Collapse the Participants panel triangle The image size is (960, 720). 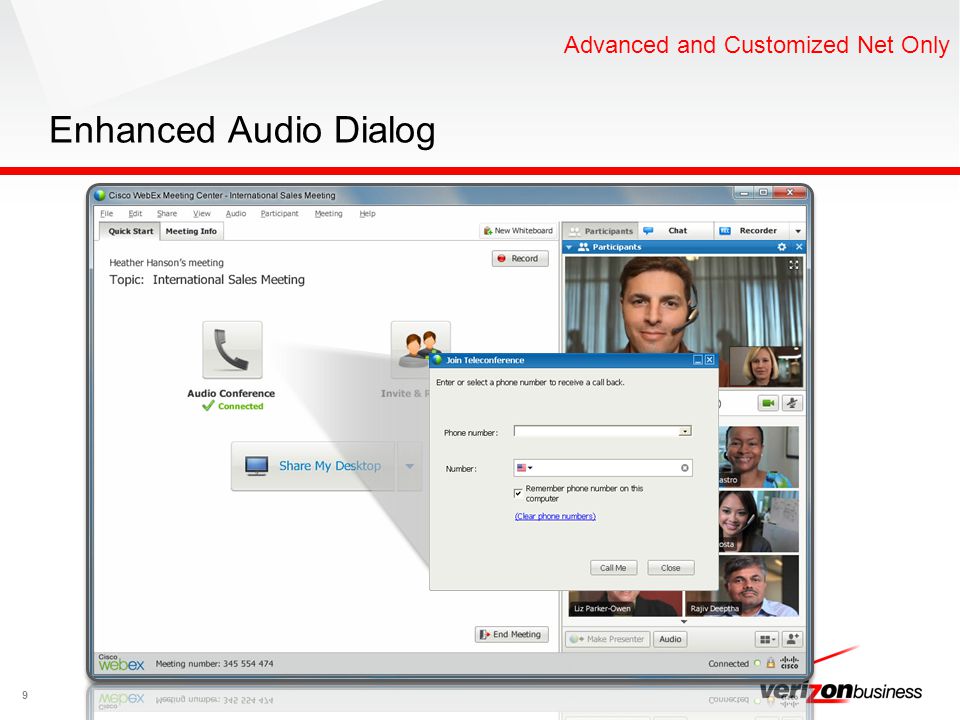[x=569, y=247]
